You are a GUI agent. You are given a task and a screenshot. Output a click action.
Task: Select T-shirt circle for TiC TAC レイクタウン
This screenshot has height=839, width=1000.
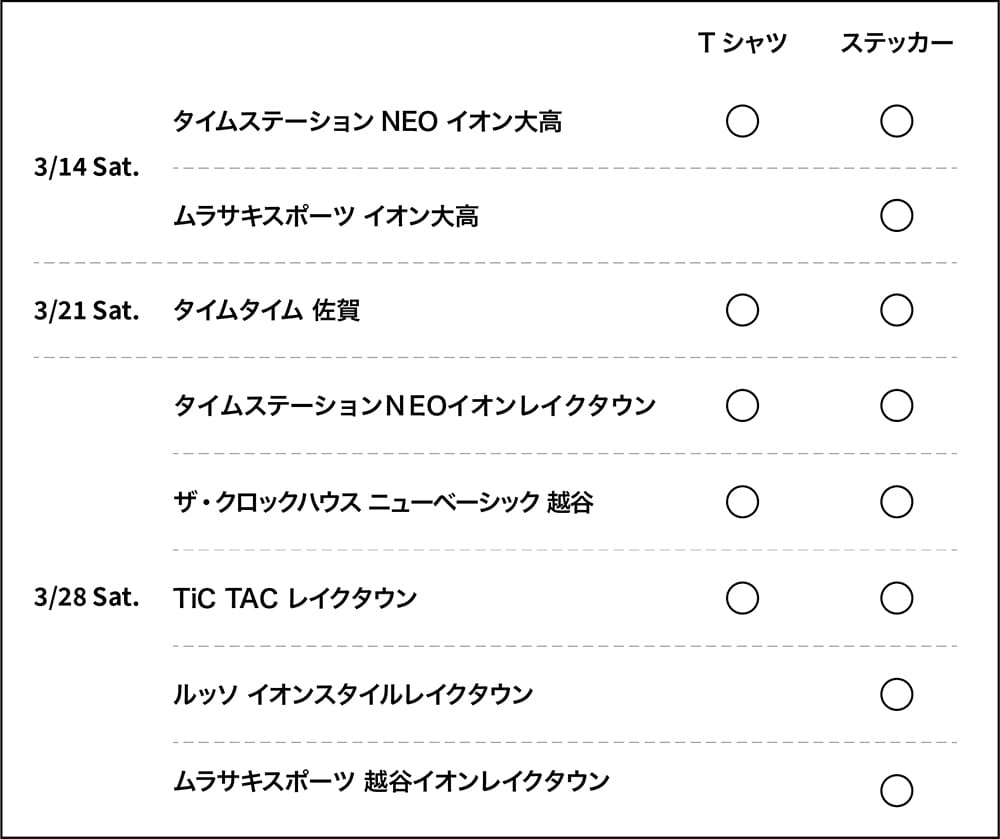point(742,598)
